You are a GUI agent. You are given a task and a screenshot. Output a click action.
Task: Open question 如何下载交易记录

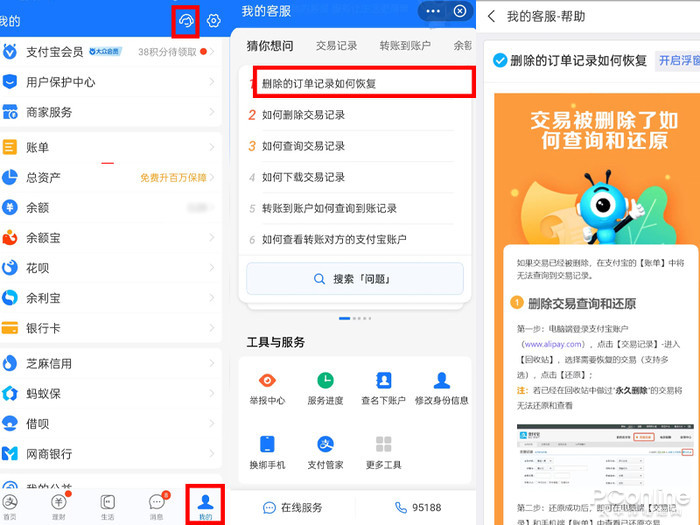(x=303, y=177)
